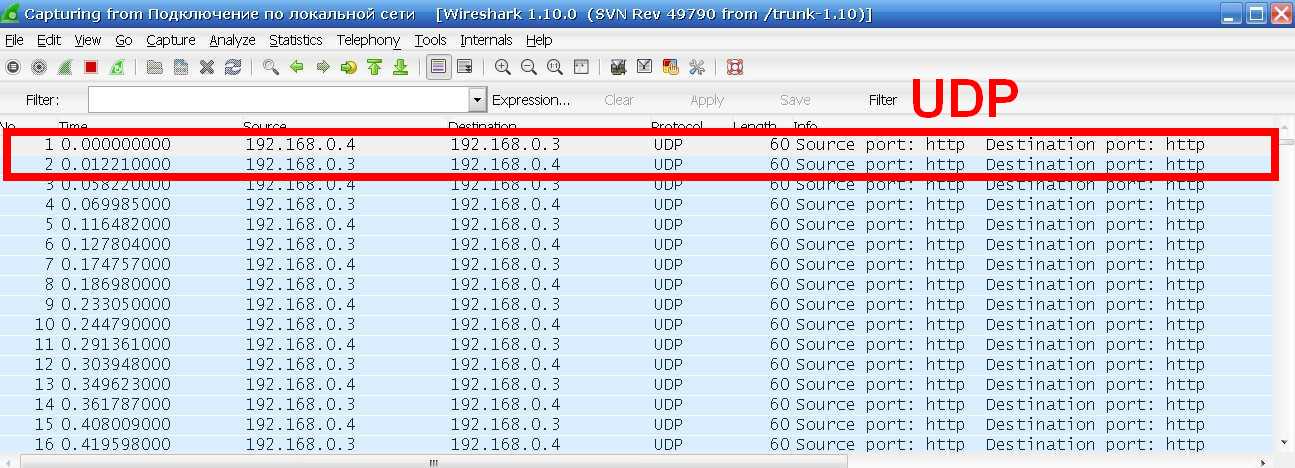Jump to the first packet icon
Image resolution: width=1295 pixels, height=468 pixels.
(375, 68)
